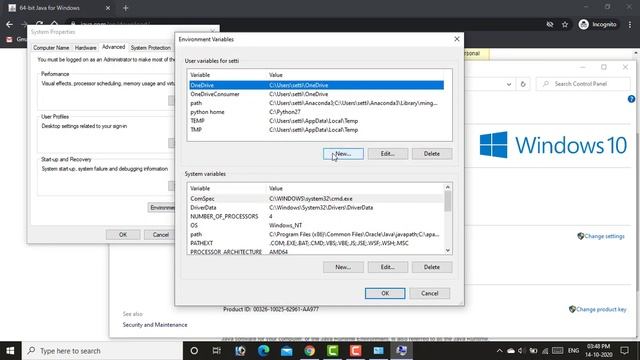Click Change settings link in Control Panel
640x360 pixels.
604,236
